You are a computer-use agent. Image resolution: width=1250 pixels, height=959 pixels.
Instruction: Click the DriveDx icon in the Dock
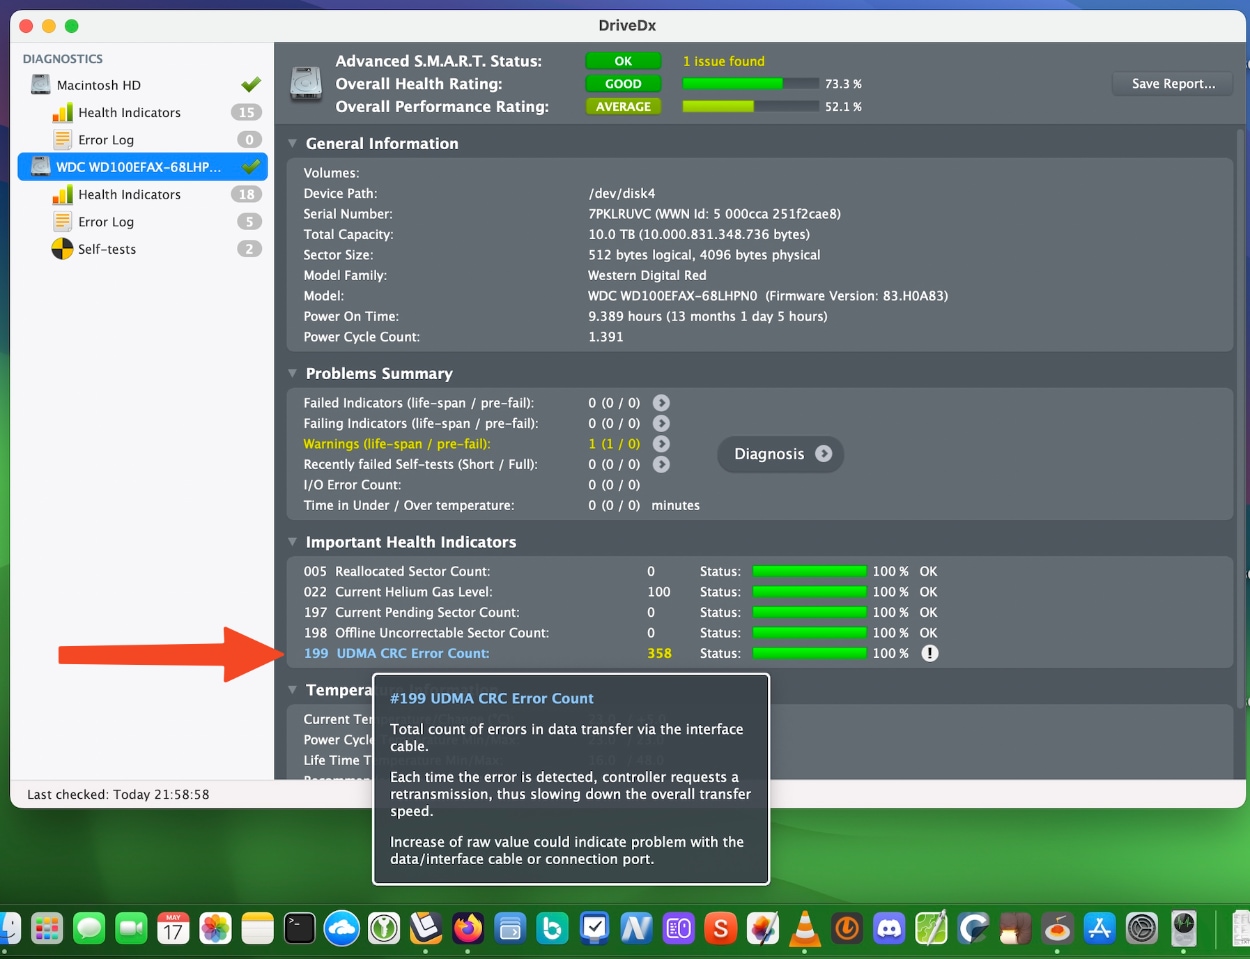point(1184,929)
